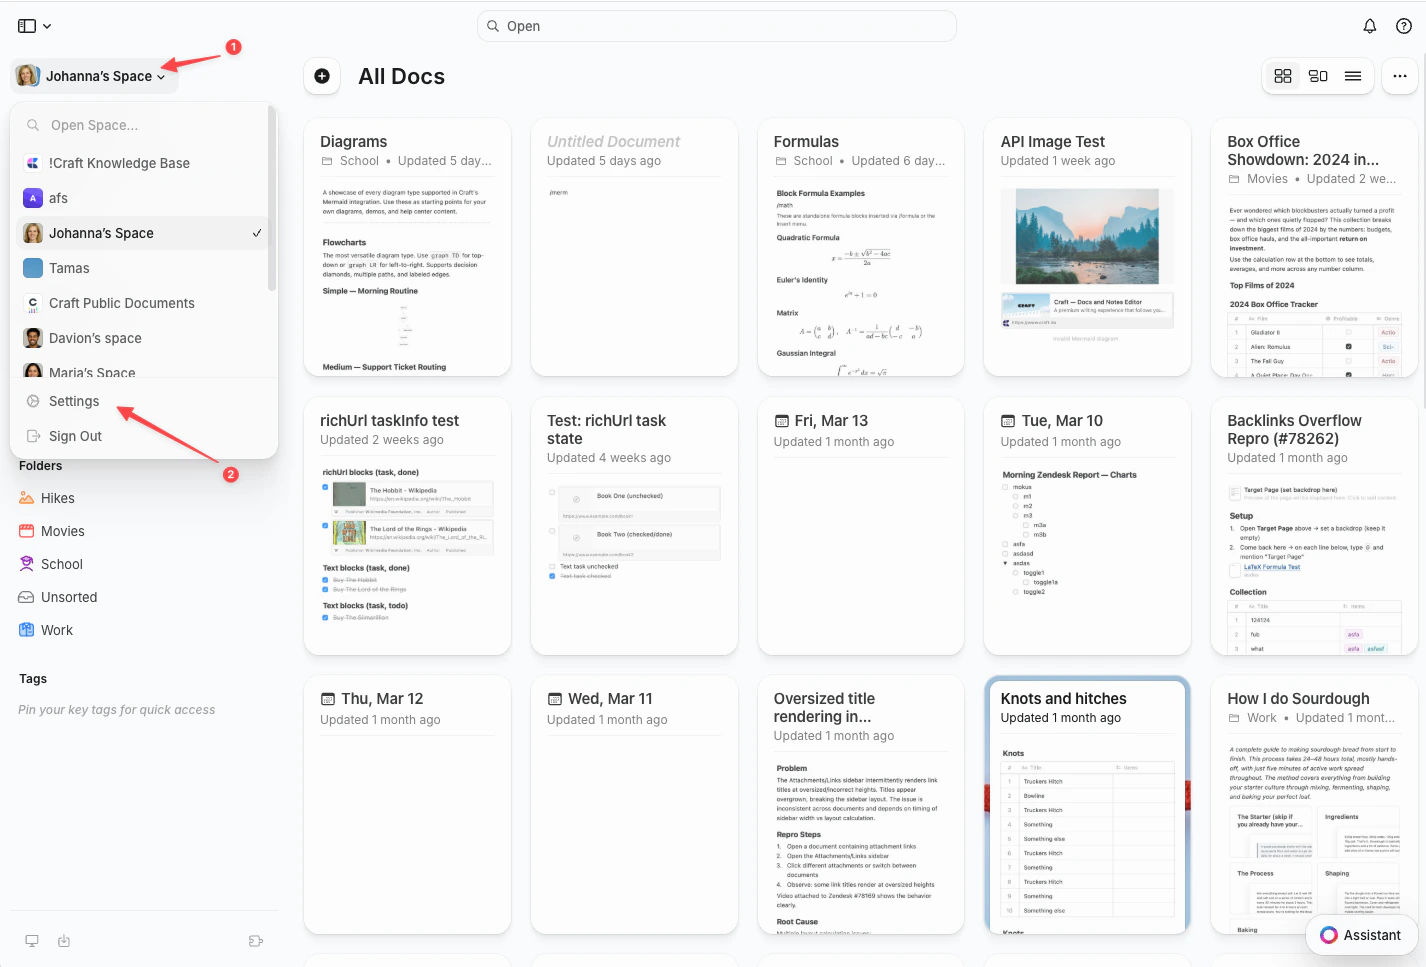Open the Thu, Mar 12 daily note

click(x=407, y=805)
